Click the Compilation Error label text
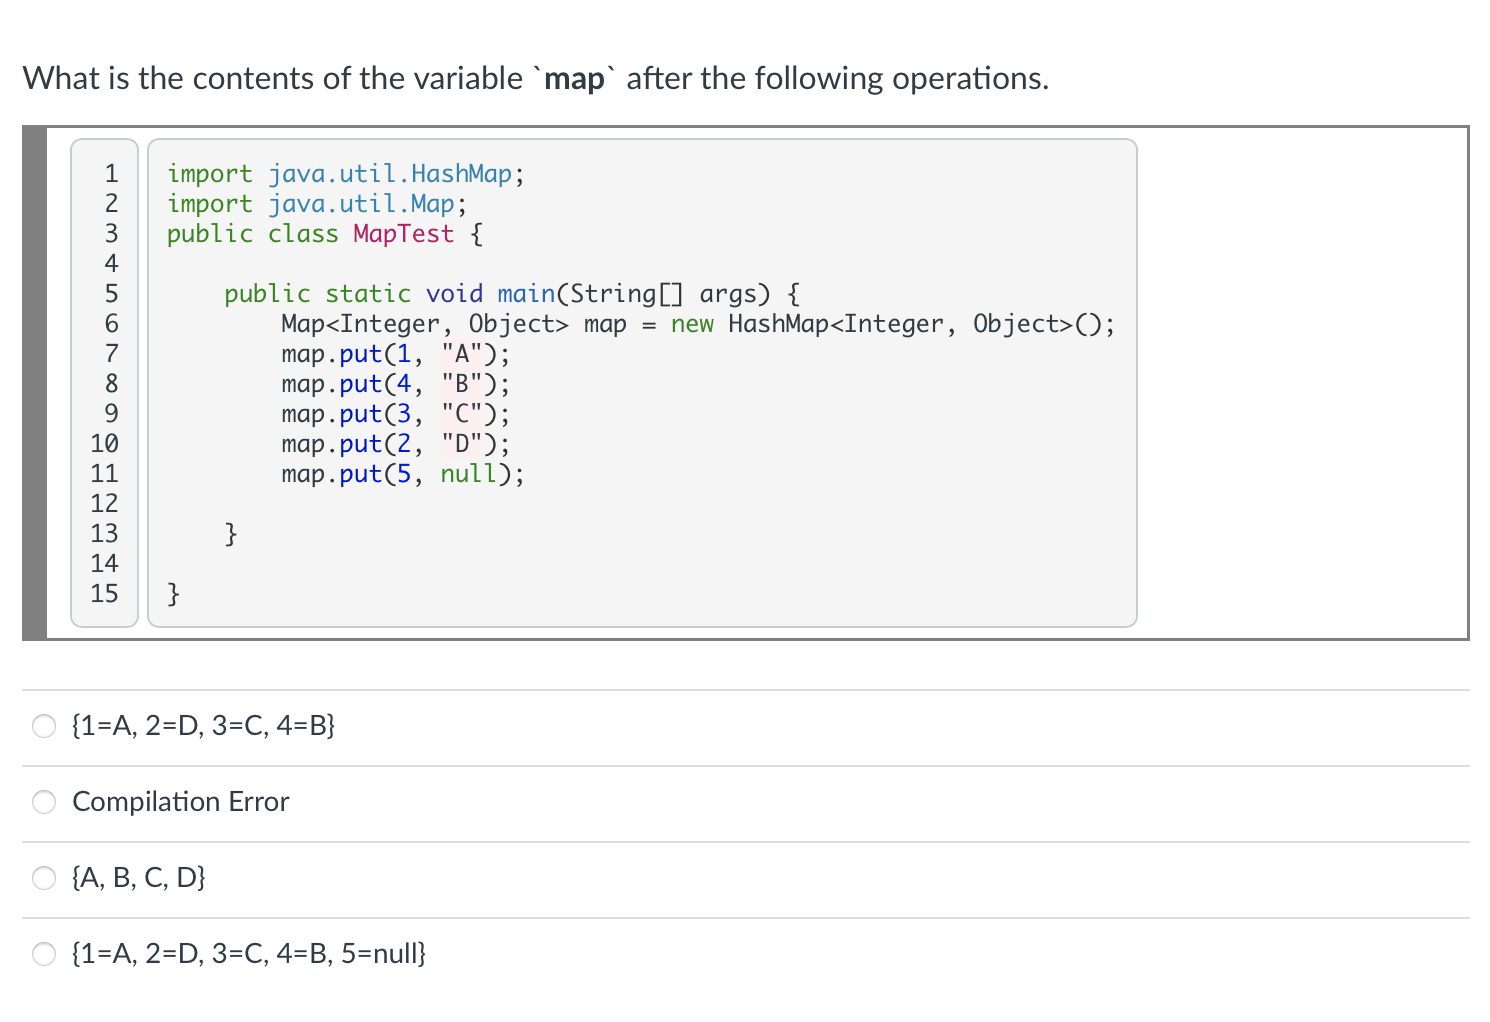Screen dimensions: 1490x1022 pyautogui.click(x=180, y=802)
